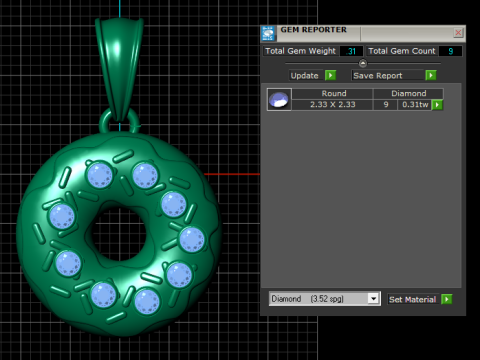Click the Round shape cell
The image size is (480, 360).
point(333,94)
